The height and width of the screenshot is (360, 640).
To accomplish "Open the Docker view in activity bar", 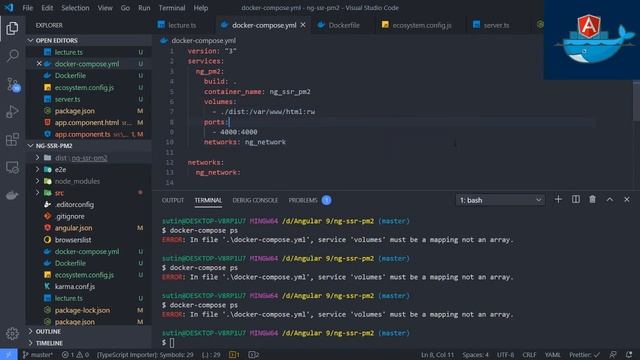I will click(12, 195).
